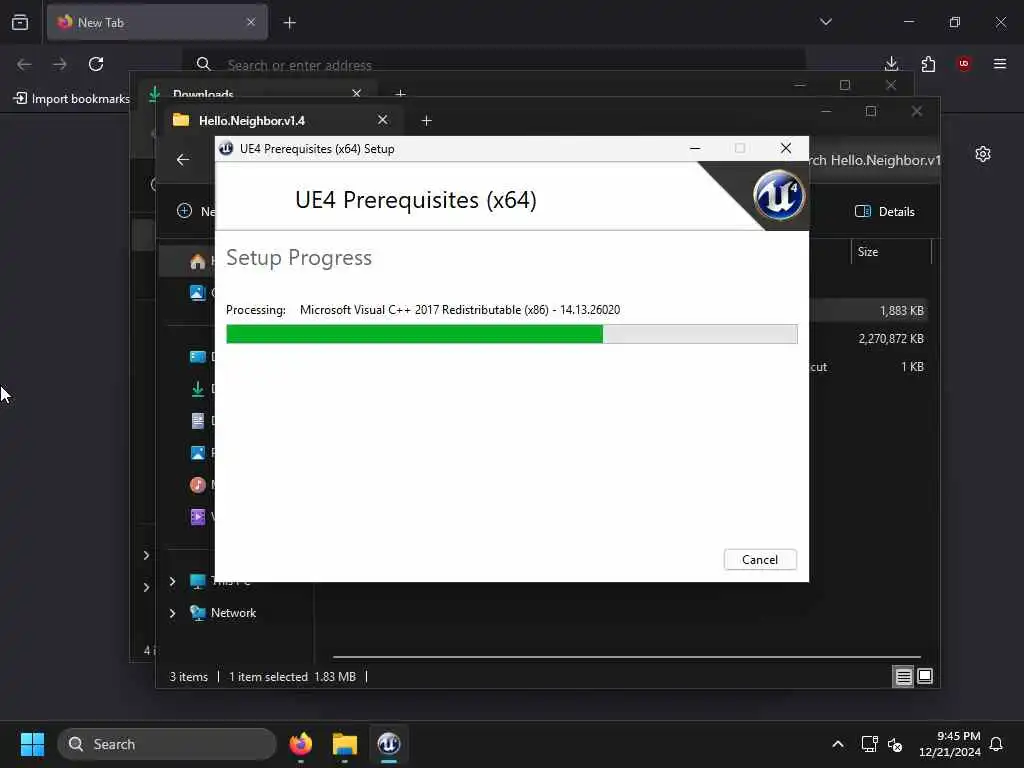This screenshot has width=1024, height=768.
Task: Show hidden system tray icons
Action: 837,744
